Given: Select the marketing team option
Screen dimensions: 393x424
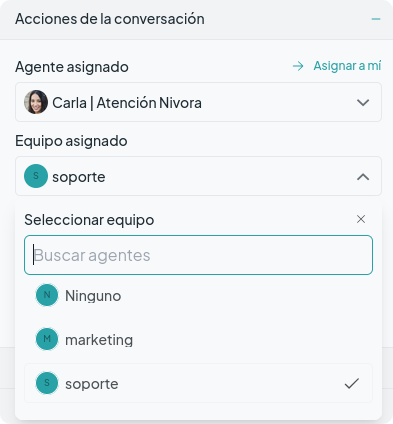Looking at the screenshot, I should click(x=198, y=339).
